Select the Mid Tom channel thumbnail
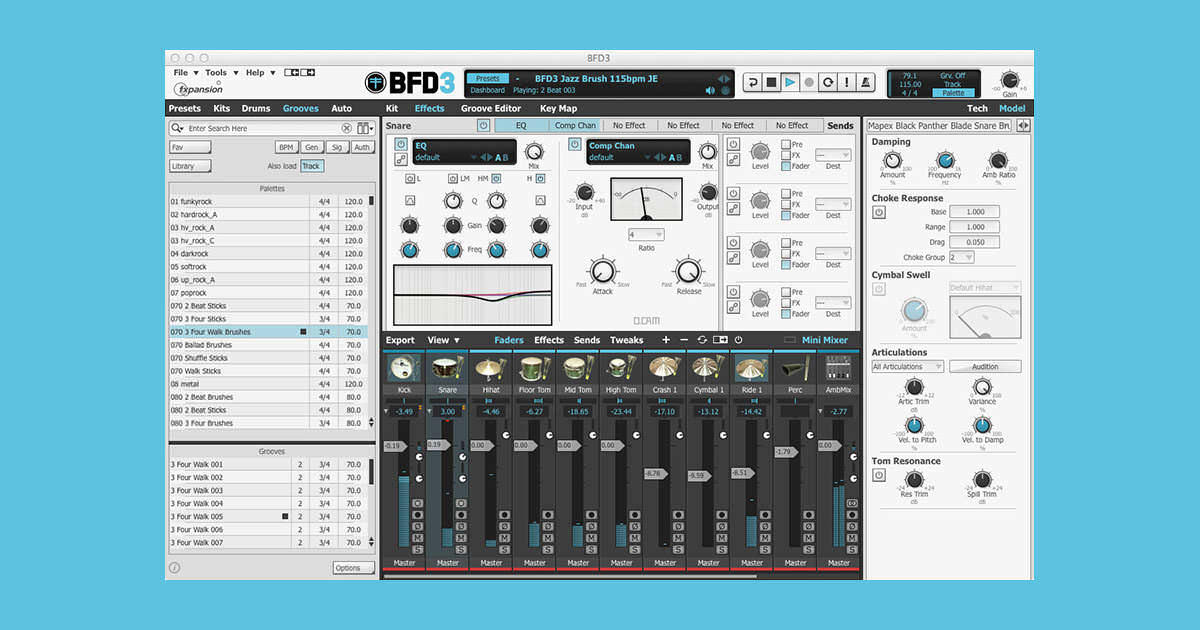The height and width of the screenshot is (630, 1200). coord(577,369)
